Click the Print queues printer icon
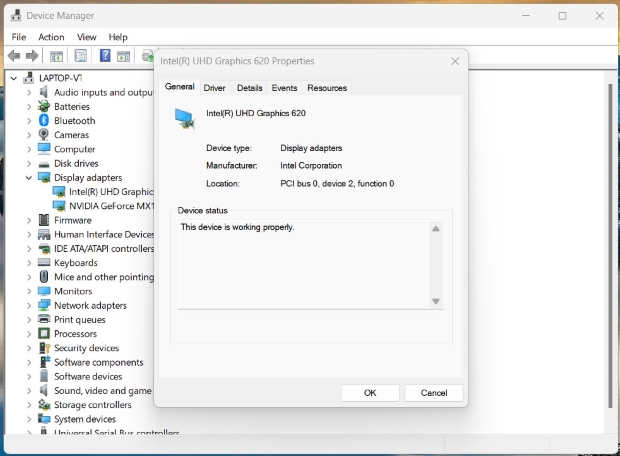The image size is (620, 456). 44,320
